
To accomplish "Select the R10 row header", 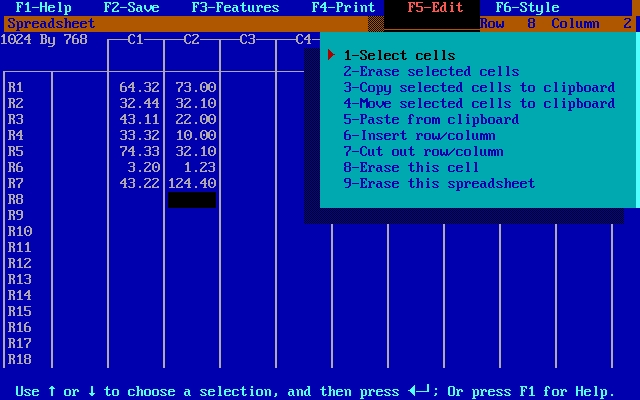I will (19, 232).
